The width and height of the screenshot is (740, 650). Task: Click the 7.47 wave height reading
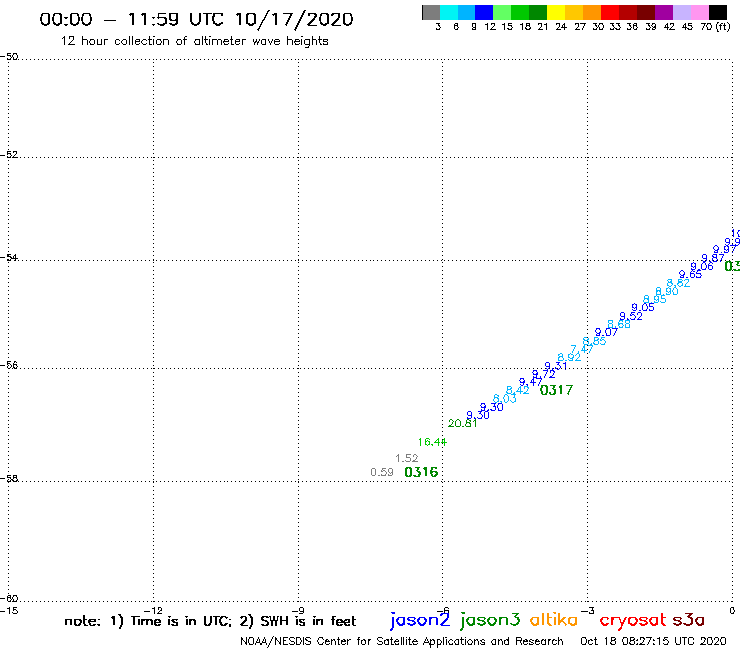click(582, 349)
